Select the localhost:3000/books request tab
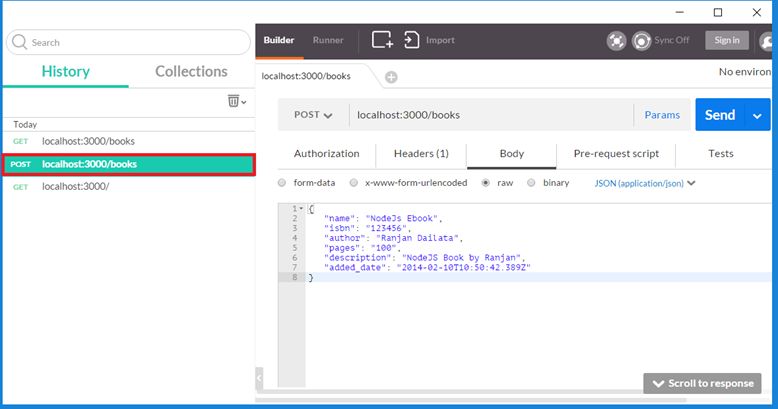This screenshot has width=778, height=409. [306, 76]
